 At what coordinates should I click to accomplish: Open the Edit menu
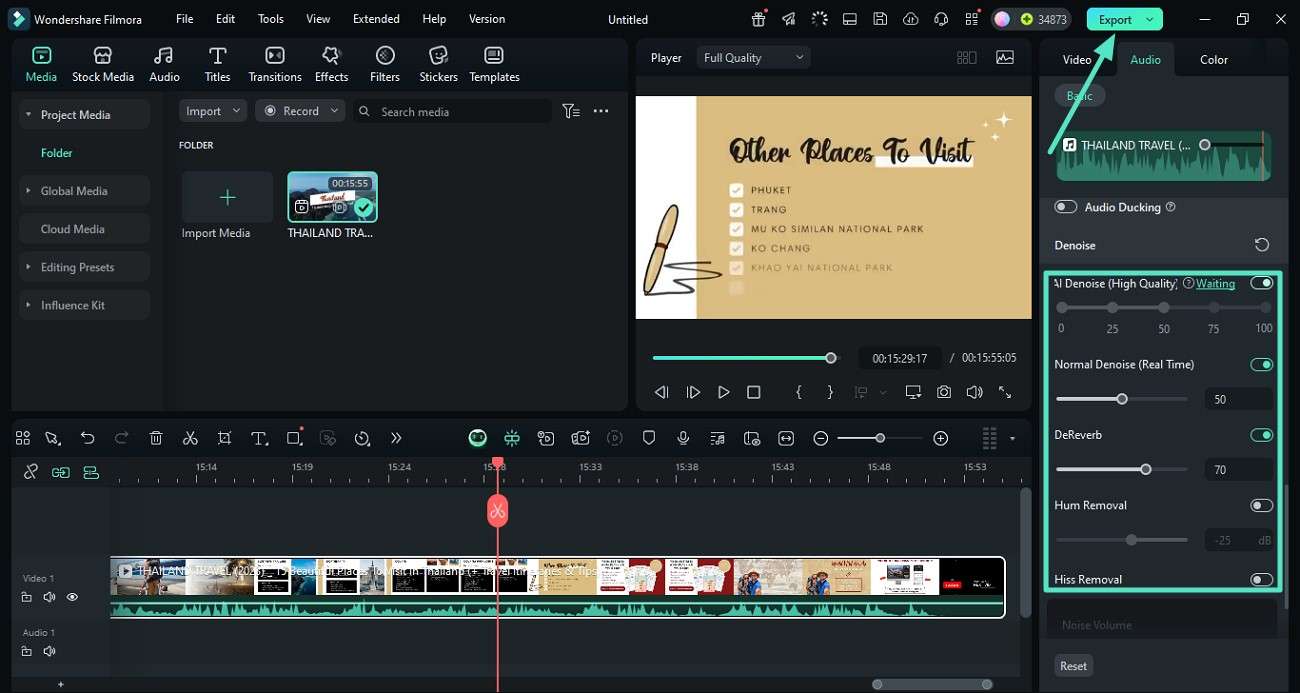pyautogui.click(x=226, y=19)
